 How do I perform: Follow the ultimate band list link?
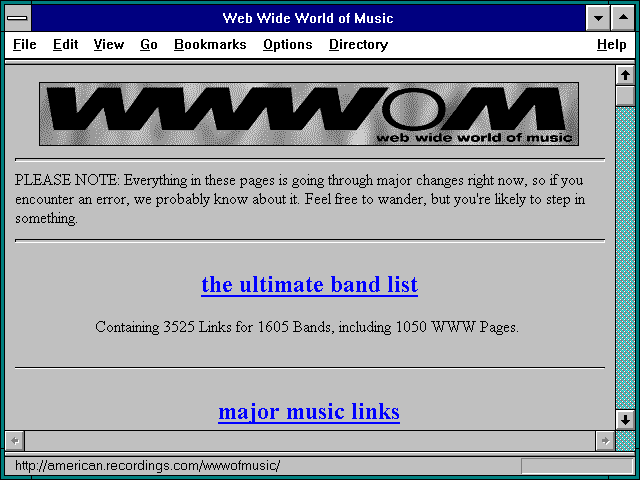click(x=309, y=284)
